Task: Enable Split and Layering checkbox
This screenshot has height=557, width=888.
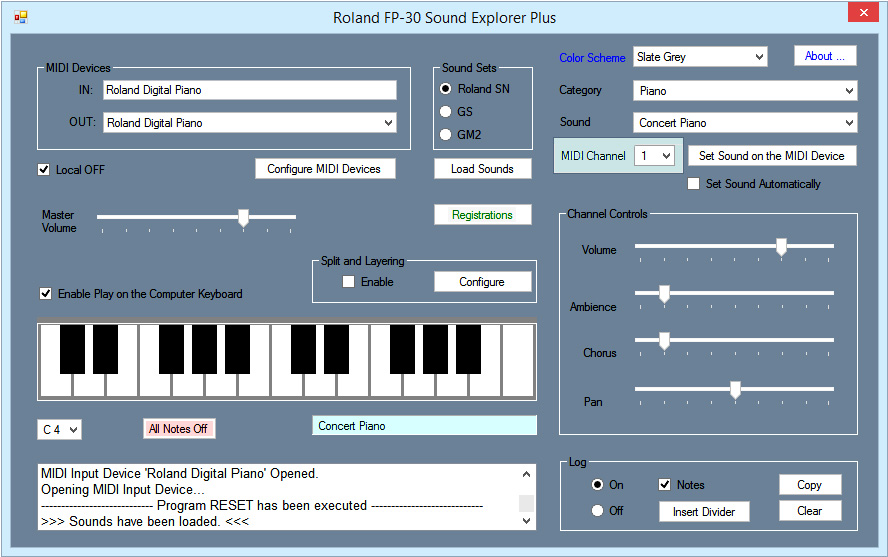Action: pyautogui.click(x=348, y=281)
